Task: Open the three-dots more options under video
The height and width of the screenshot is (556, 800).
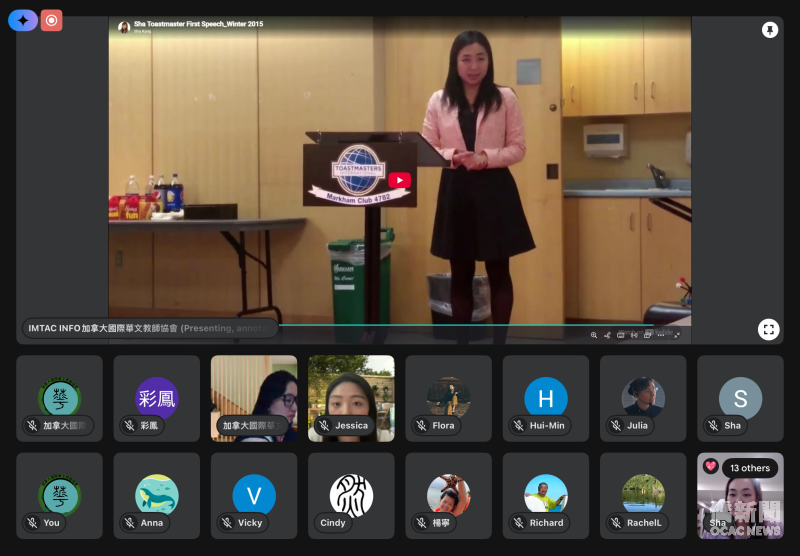Action: tap(661, 335)
